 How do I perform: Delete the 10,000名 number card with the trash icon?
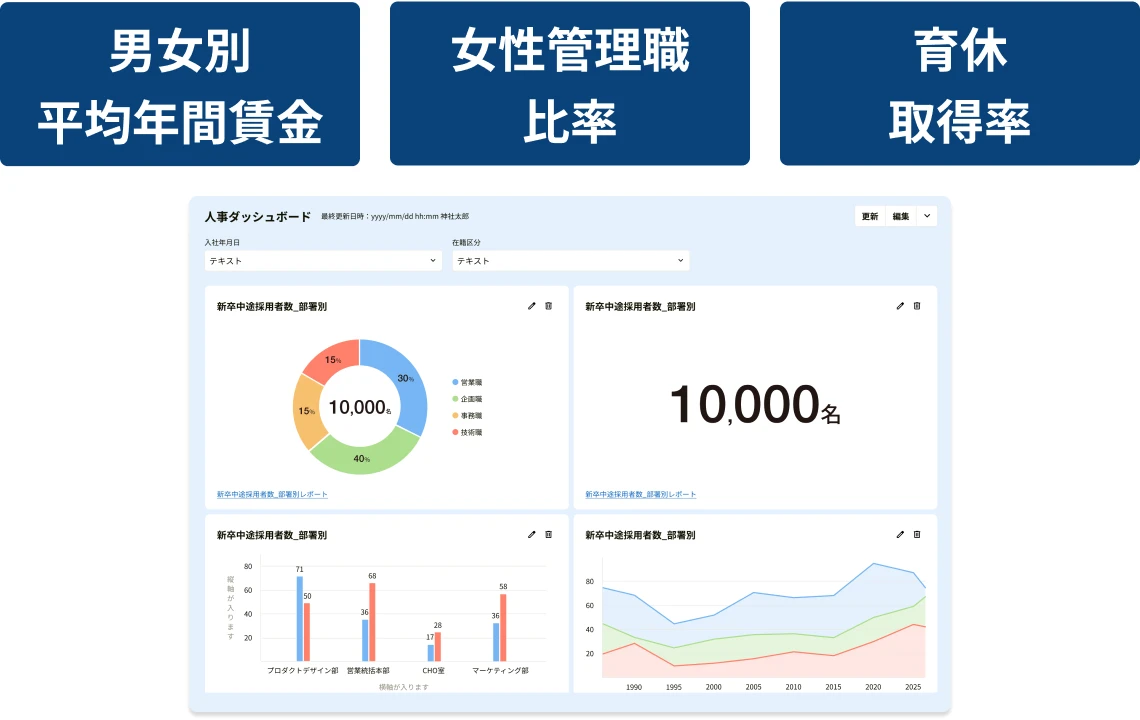(917, 306)
